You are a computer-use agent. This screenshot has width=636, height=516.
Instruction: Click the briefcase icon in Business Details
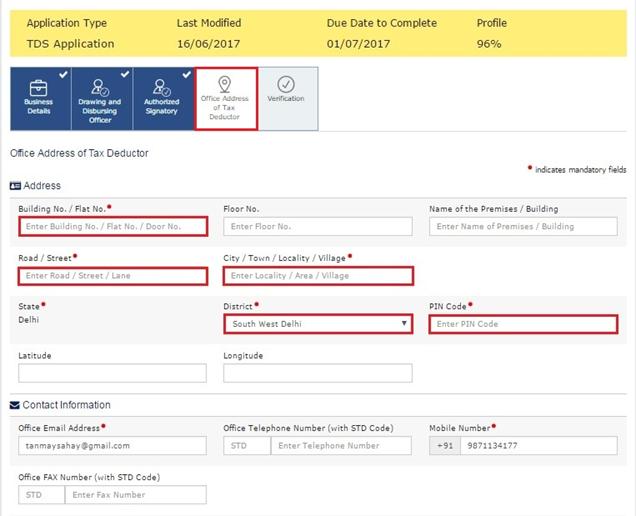click(x=39, y=88)
